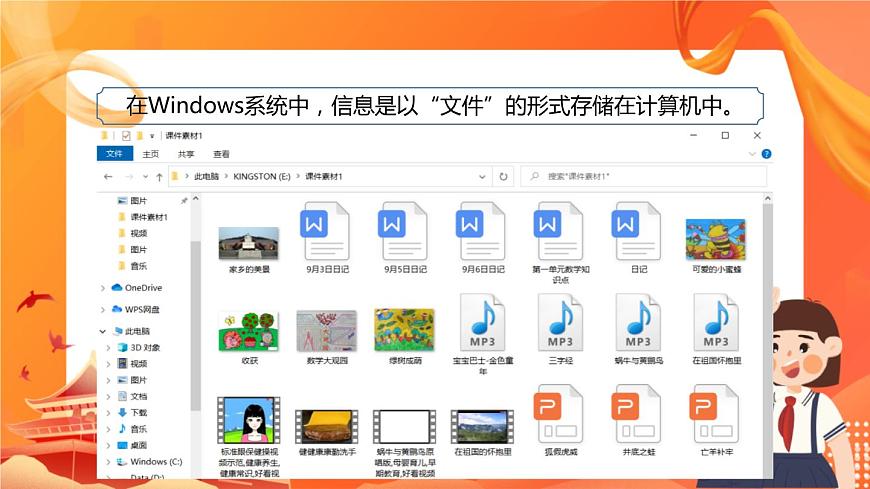
Task: Select the 日记 Word document icon
Action: [x=638, y=231]
